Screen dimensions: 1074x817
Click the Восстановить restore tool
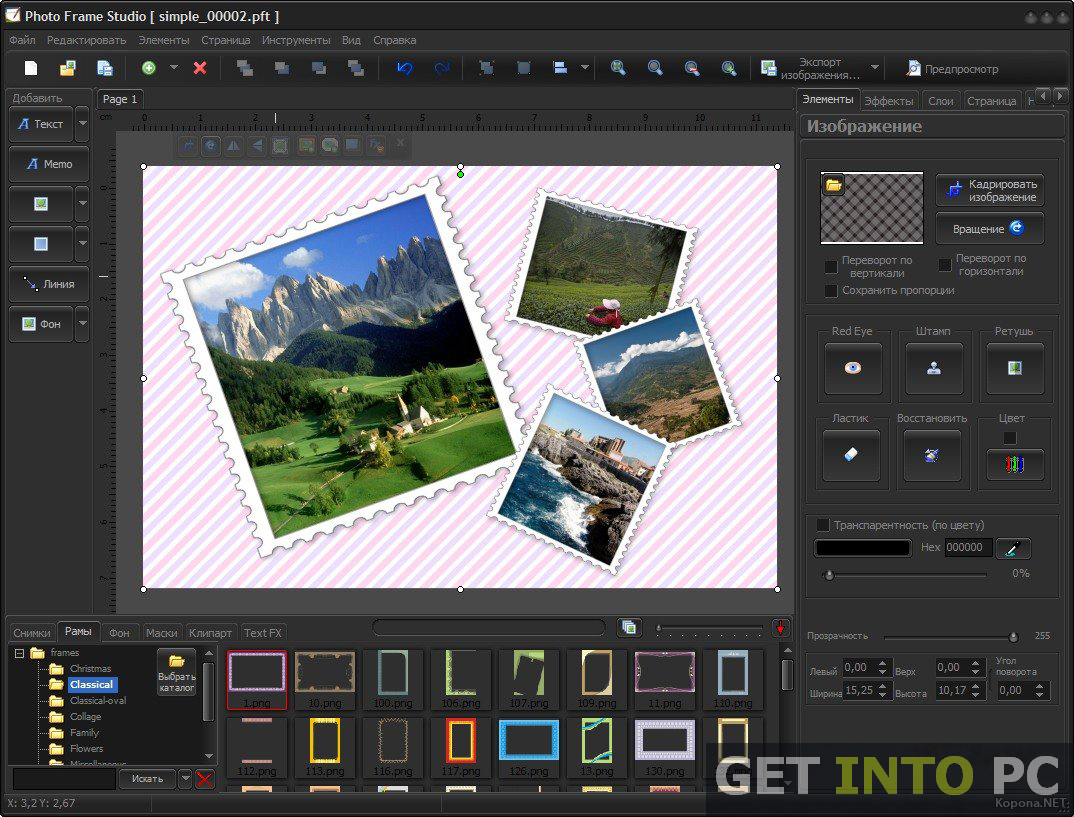pyautogui.click(x=932, y=455)
